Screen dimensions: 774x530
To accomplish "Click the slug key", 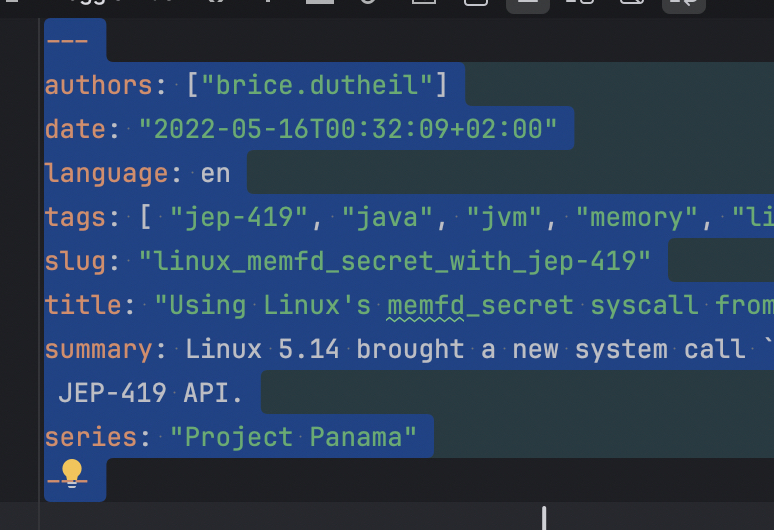I will pos(75,261).
